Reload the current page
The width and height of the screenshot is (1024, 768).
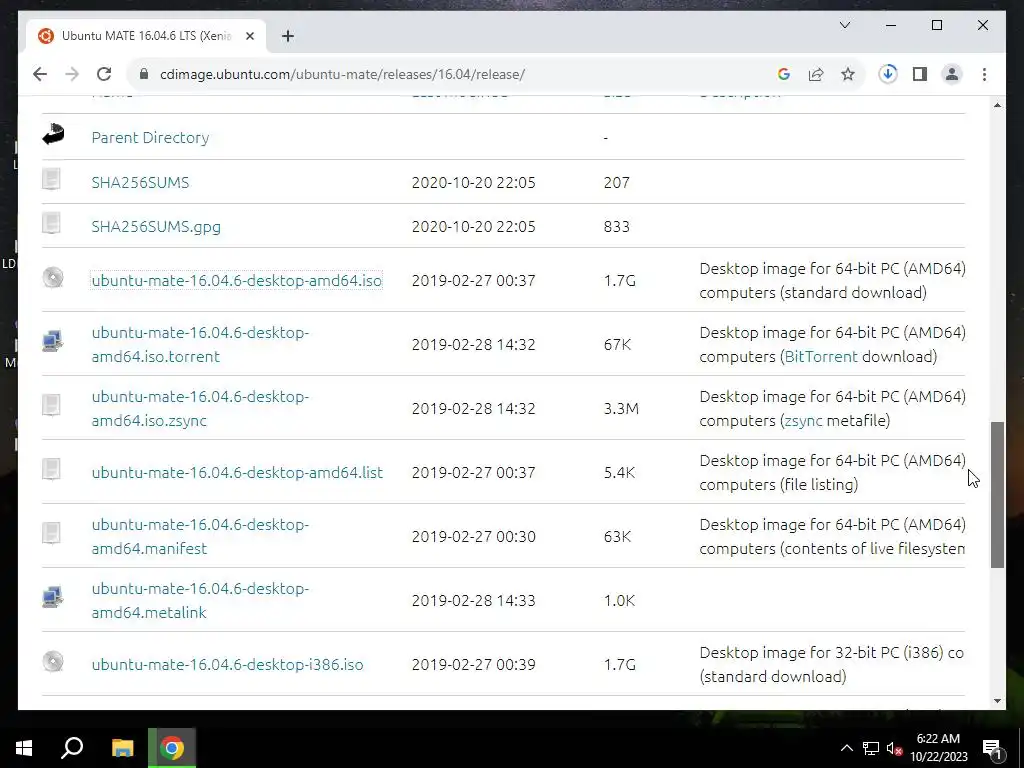point(104,74)
